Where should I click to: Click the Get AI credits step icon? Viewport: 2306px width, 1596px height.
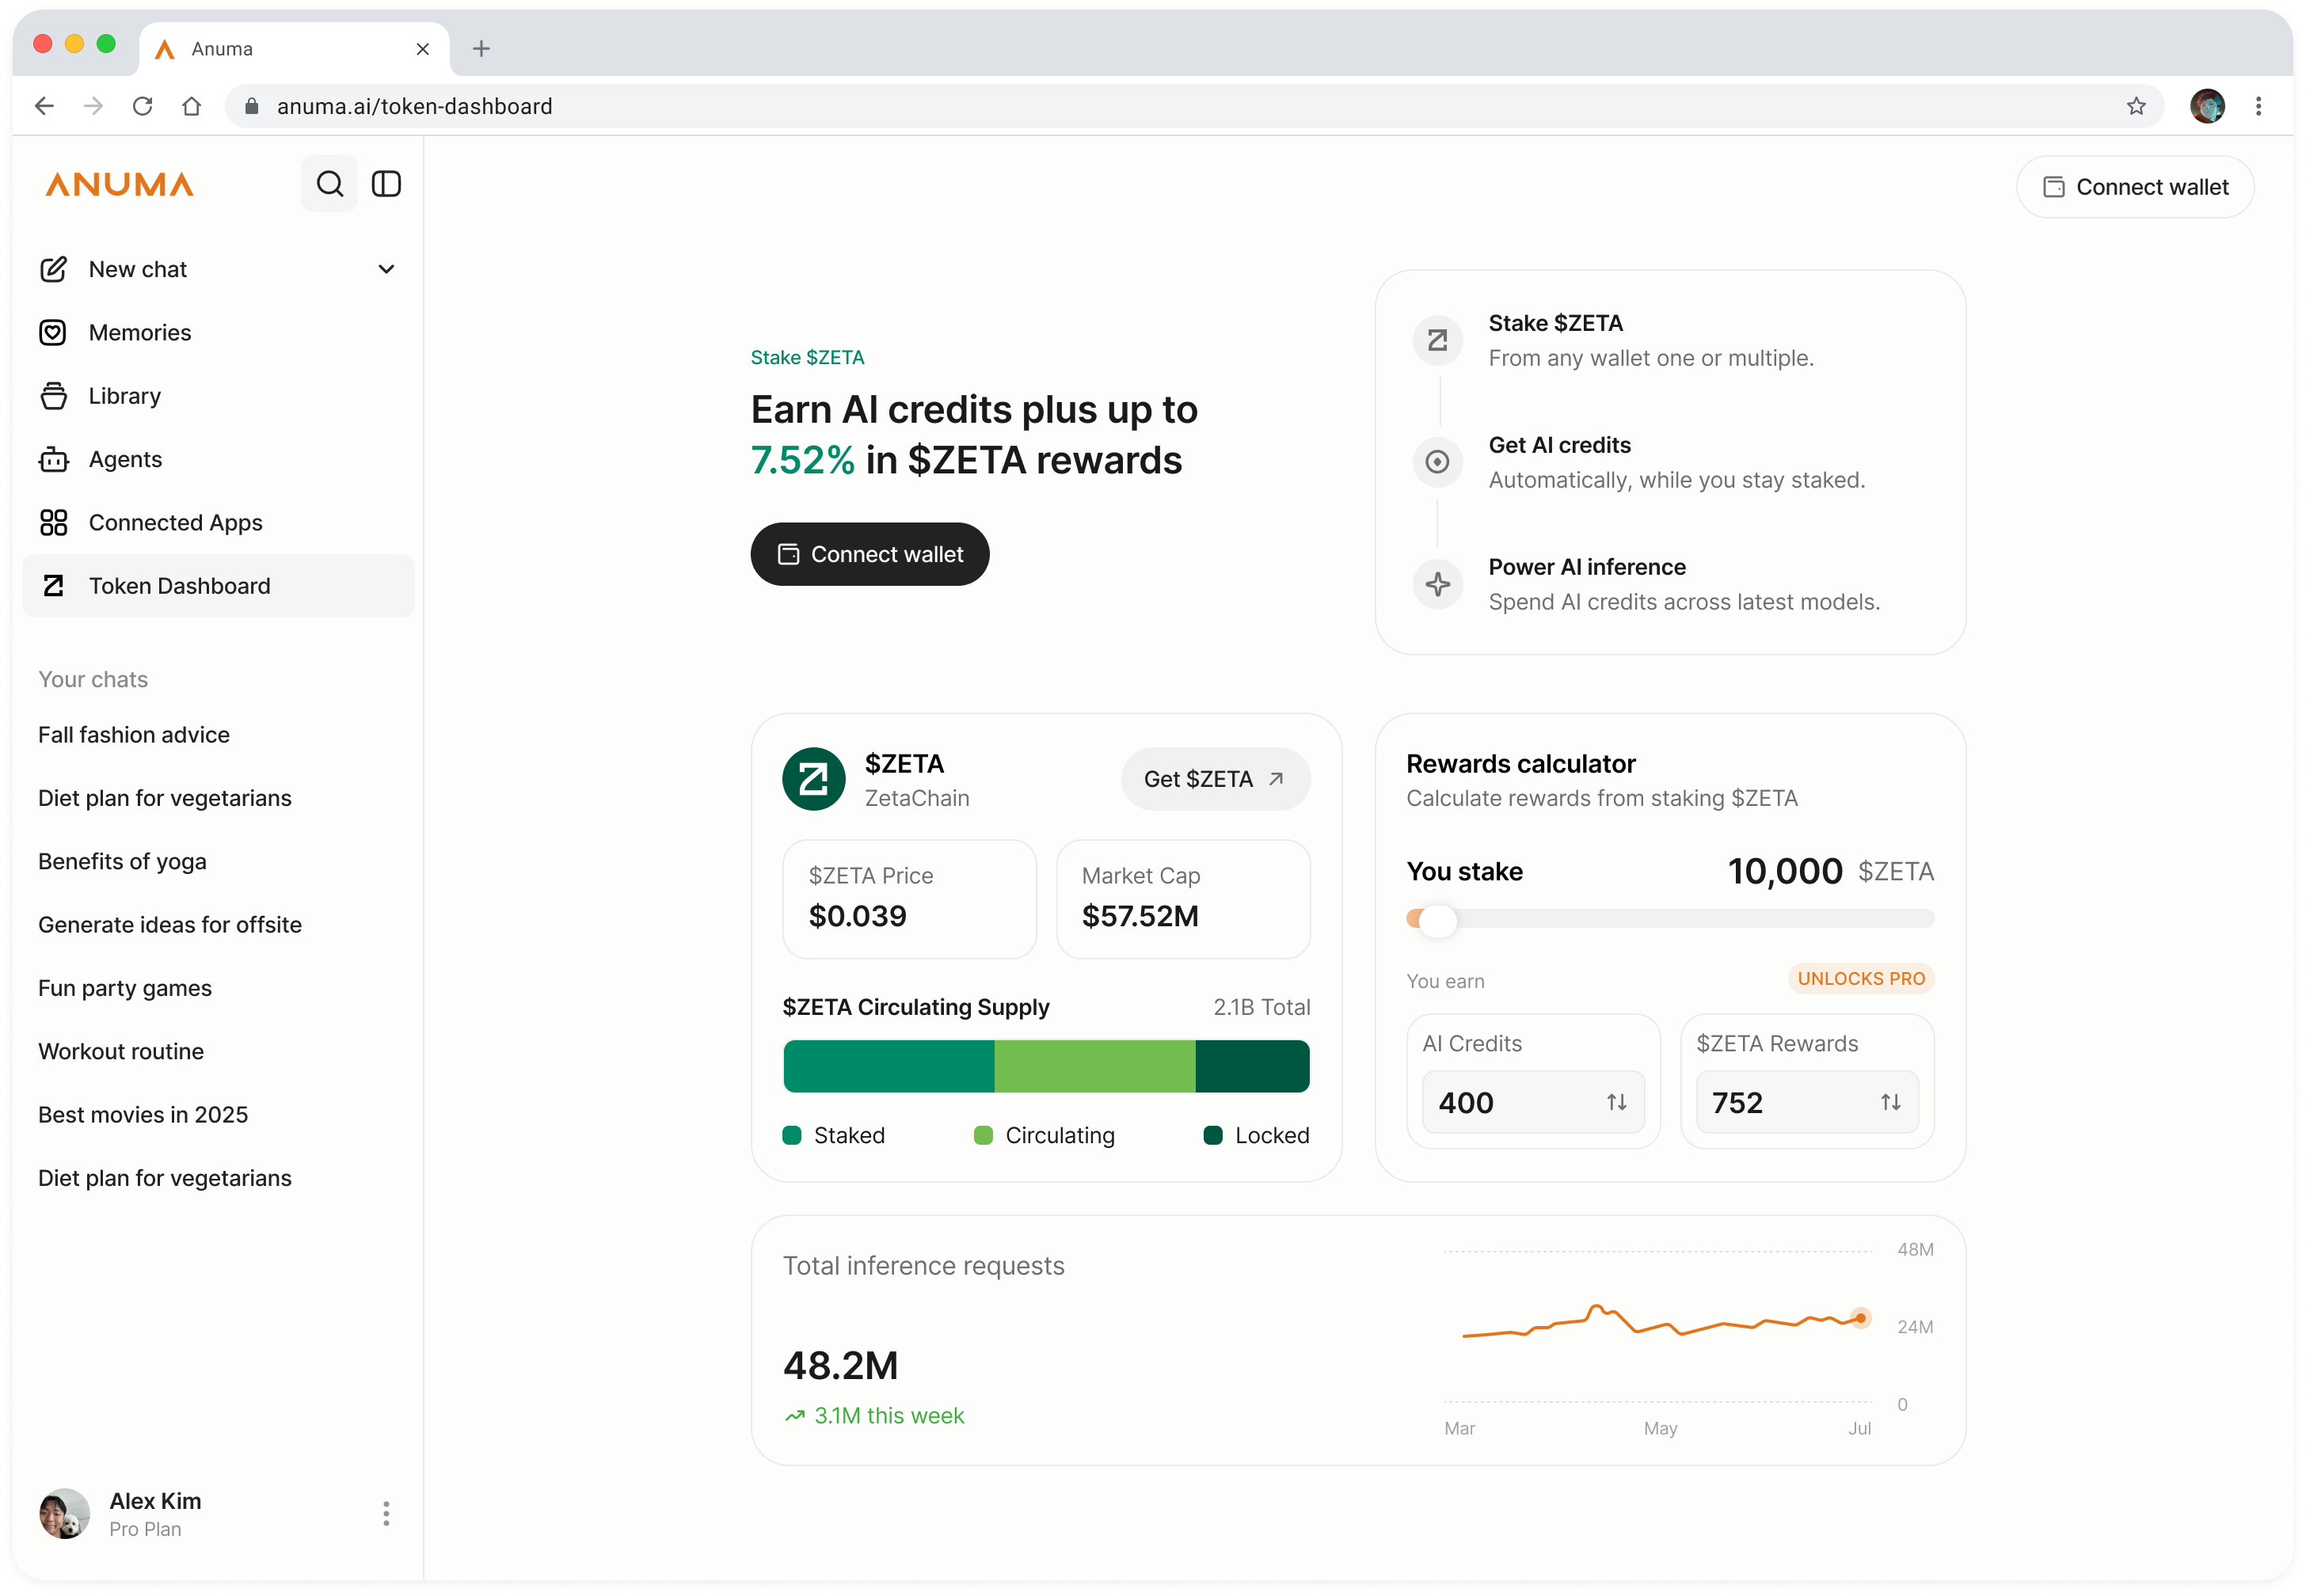point(1437,462)
